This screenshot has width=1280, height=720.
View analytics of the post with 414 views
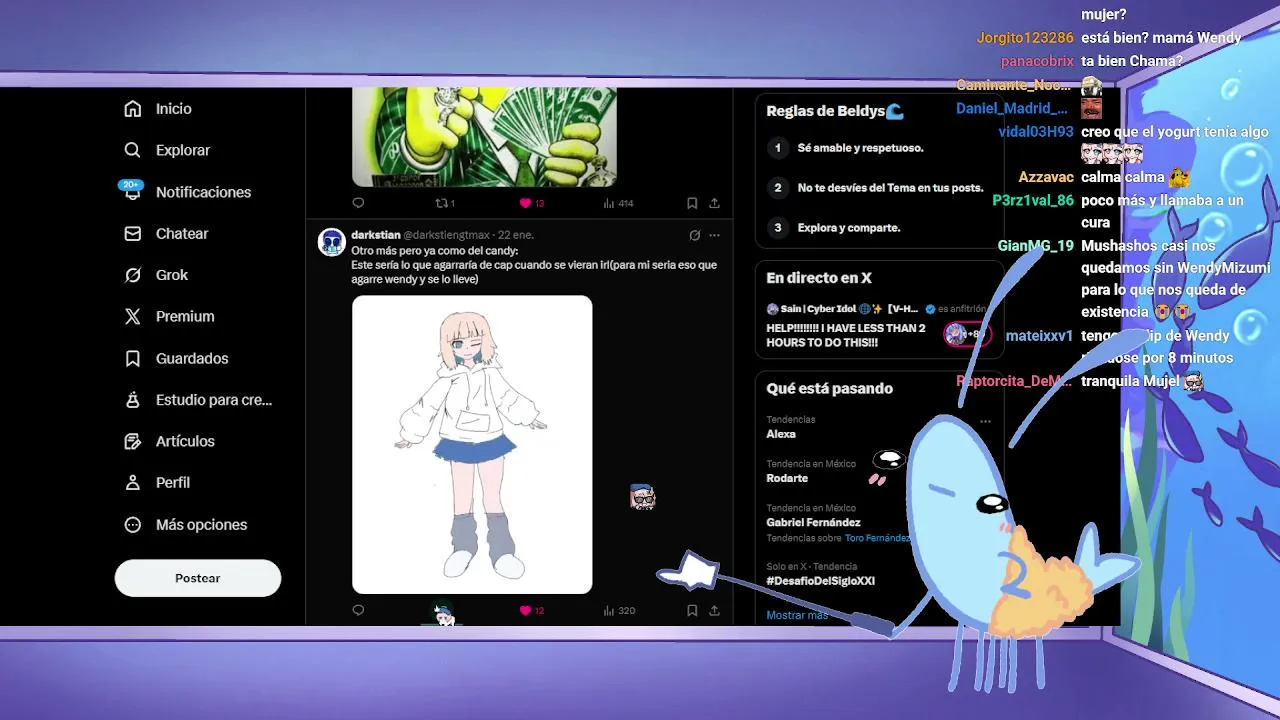(x=618, y=203)
